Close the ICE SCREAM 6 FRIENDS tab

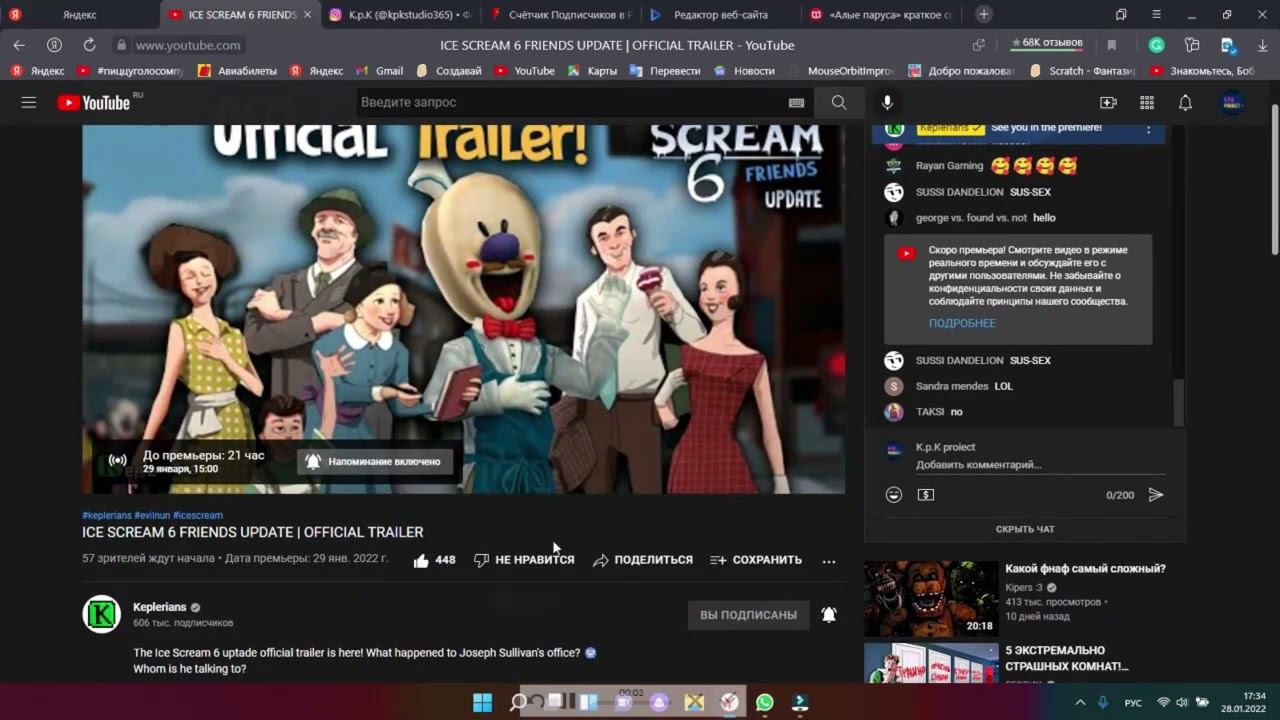pos(306,15)
